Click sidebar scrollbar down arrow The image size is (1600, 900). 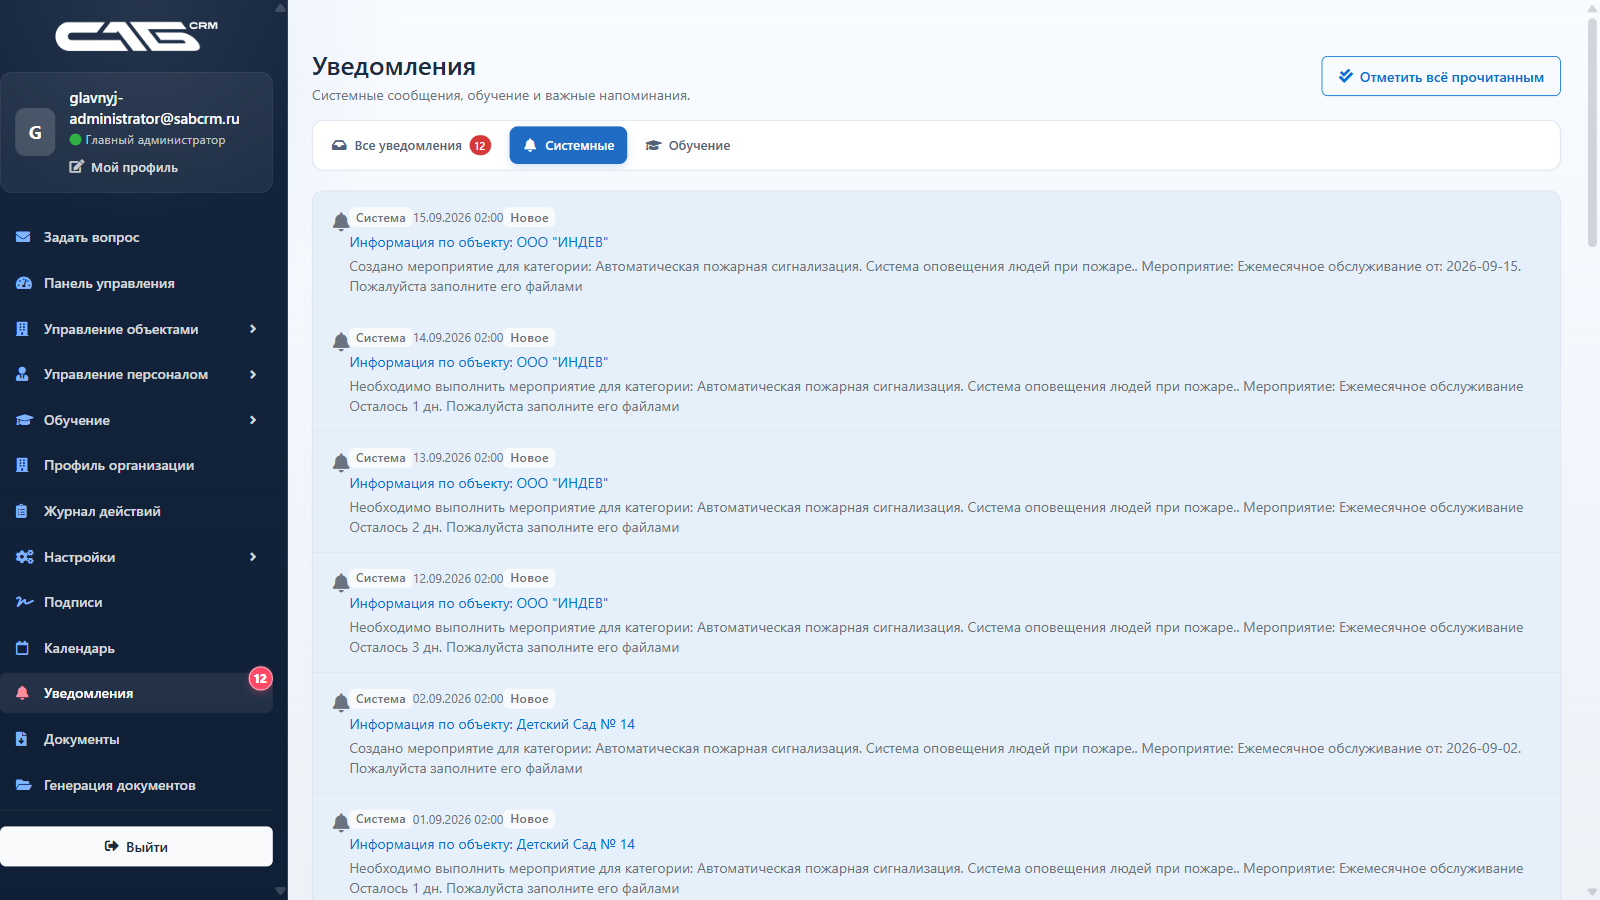[280, 891]
